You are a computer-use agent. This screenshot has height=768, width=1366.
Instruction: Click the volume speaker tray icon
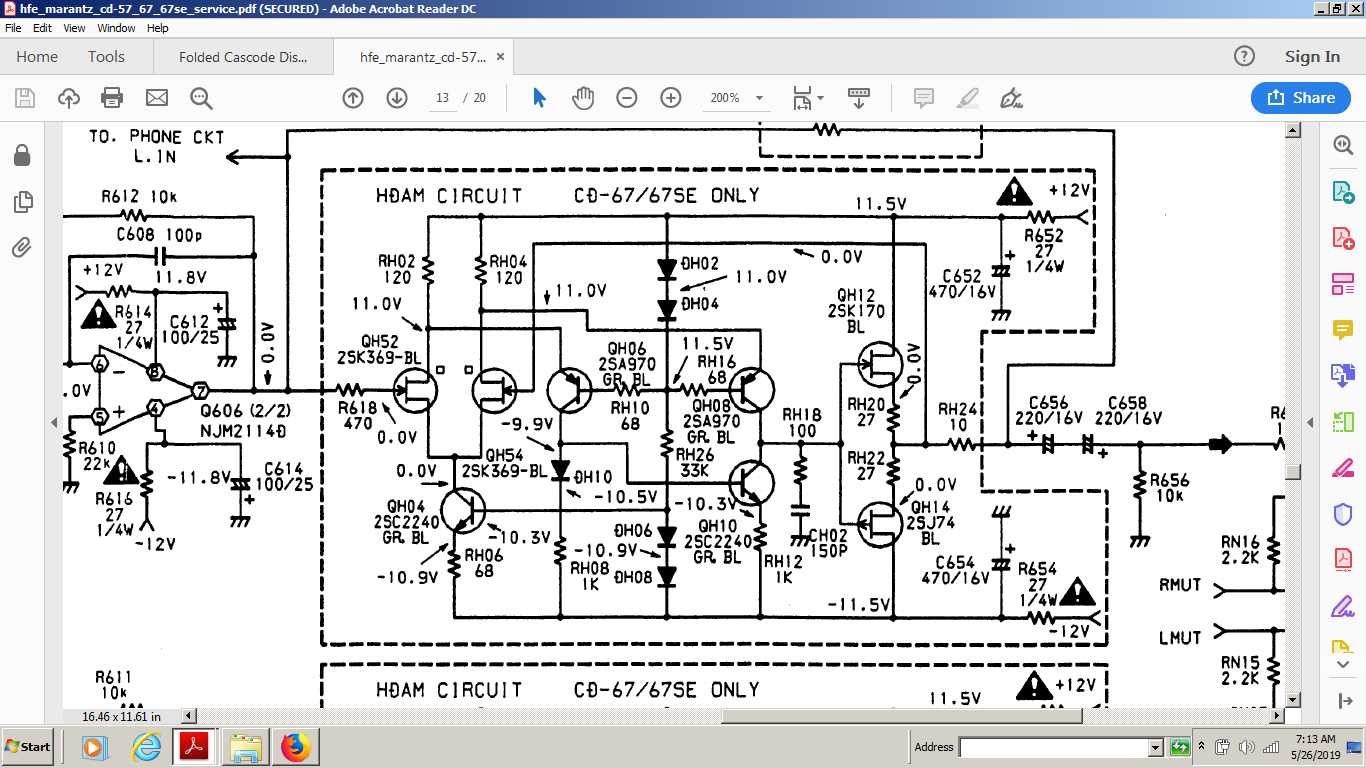pos(1247,747)
